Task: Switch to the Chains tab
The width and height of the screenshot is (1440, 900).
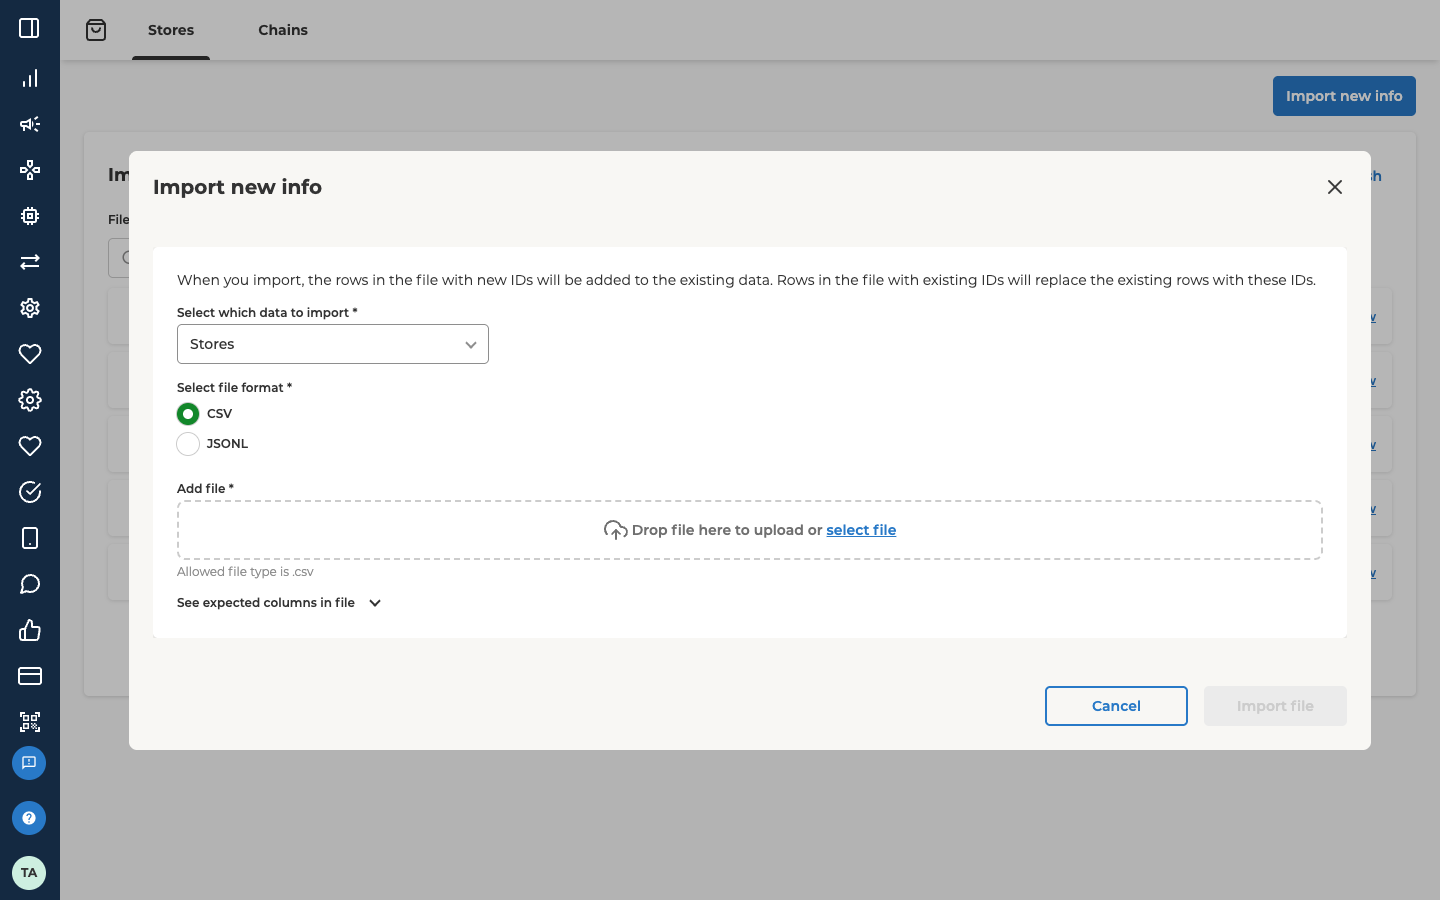Action: point(283,30)
